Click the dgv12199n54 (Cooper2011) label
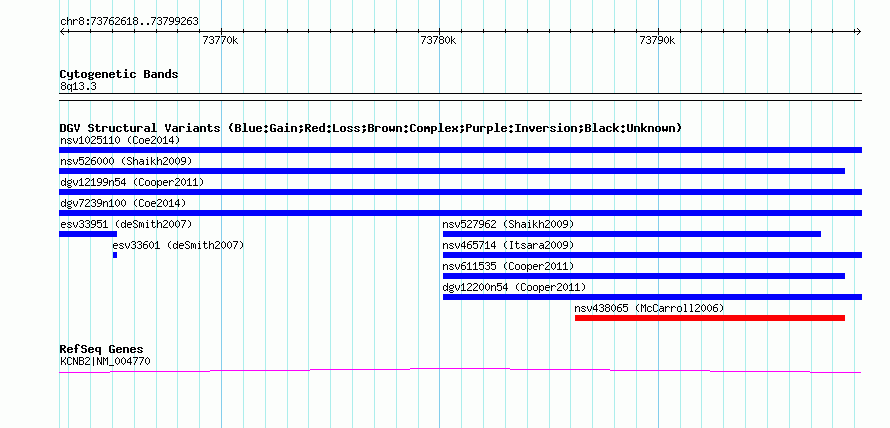 132,182
